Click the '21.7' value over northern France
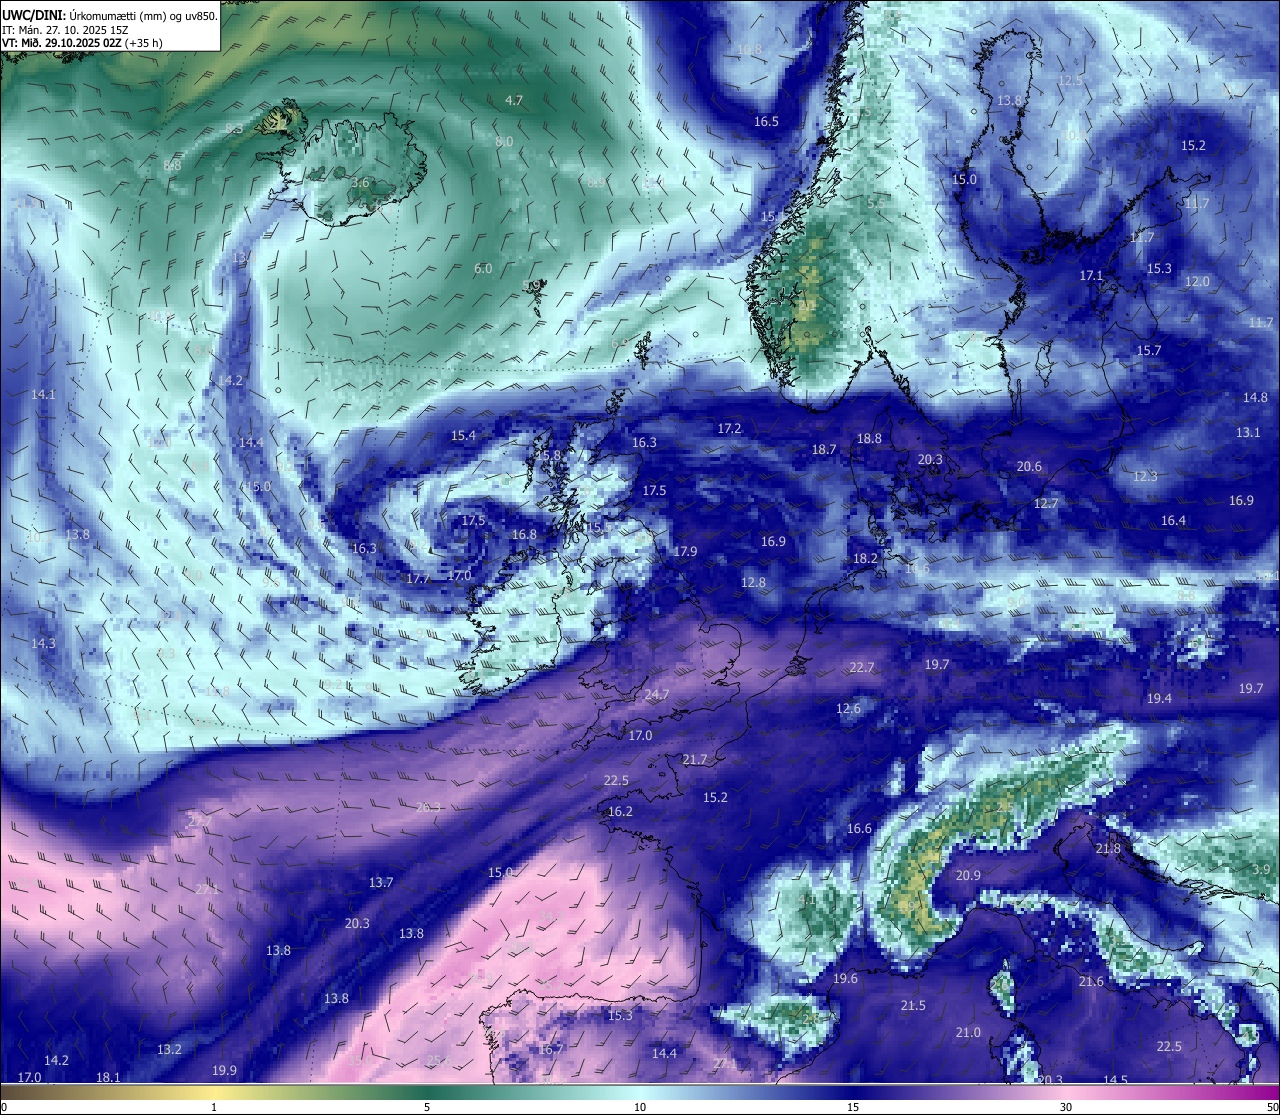The height and width of the screenshot is (1115, 1280). click(x=695, y=760)
